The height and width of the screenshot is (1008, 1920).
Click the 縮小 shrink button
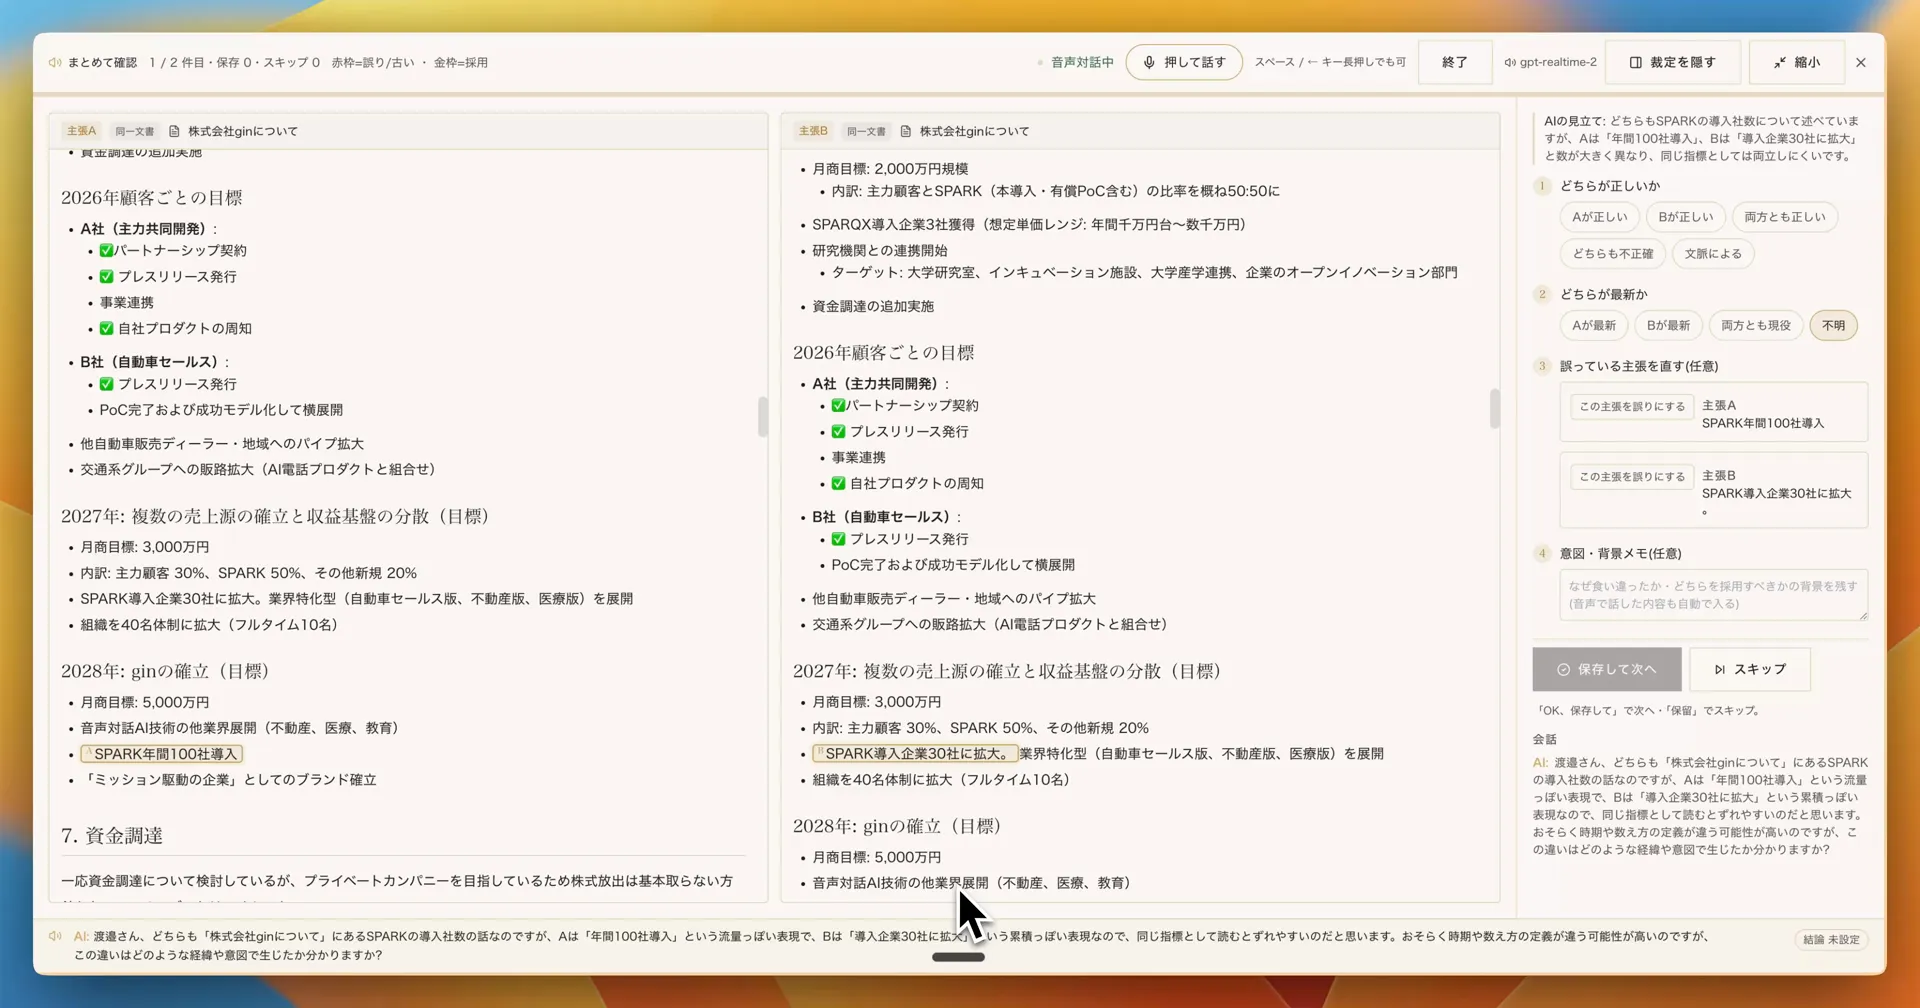pos(1797,62)
